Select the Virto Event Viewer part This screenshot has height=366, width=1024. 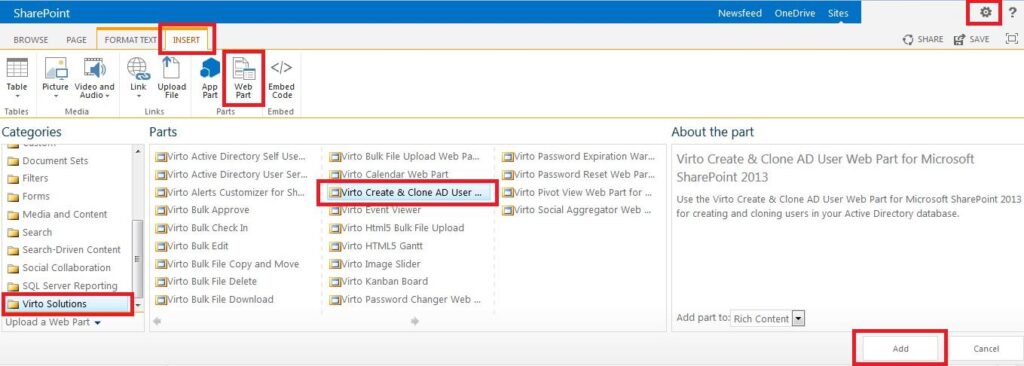click(x=376, y=210)
